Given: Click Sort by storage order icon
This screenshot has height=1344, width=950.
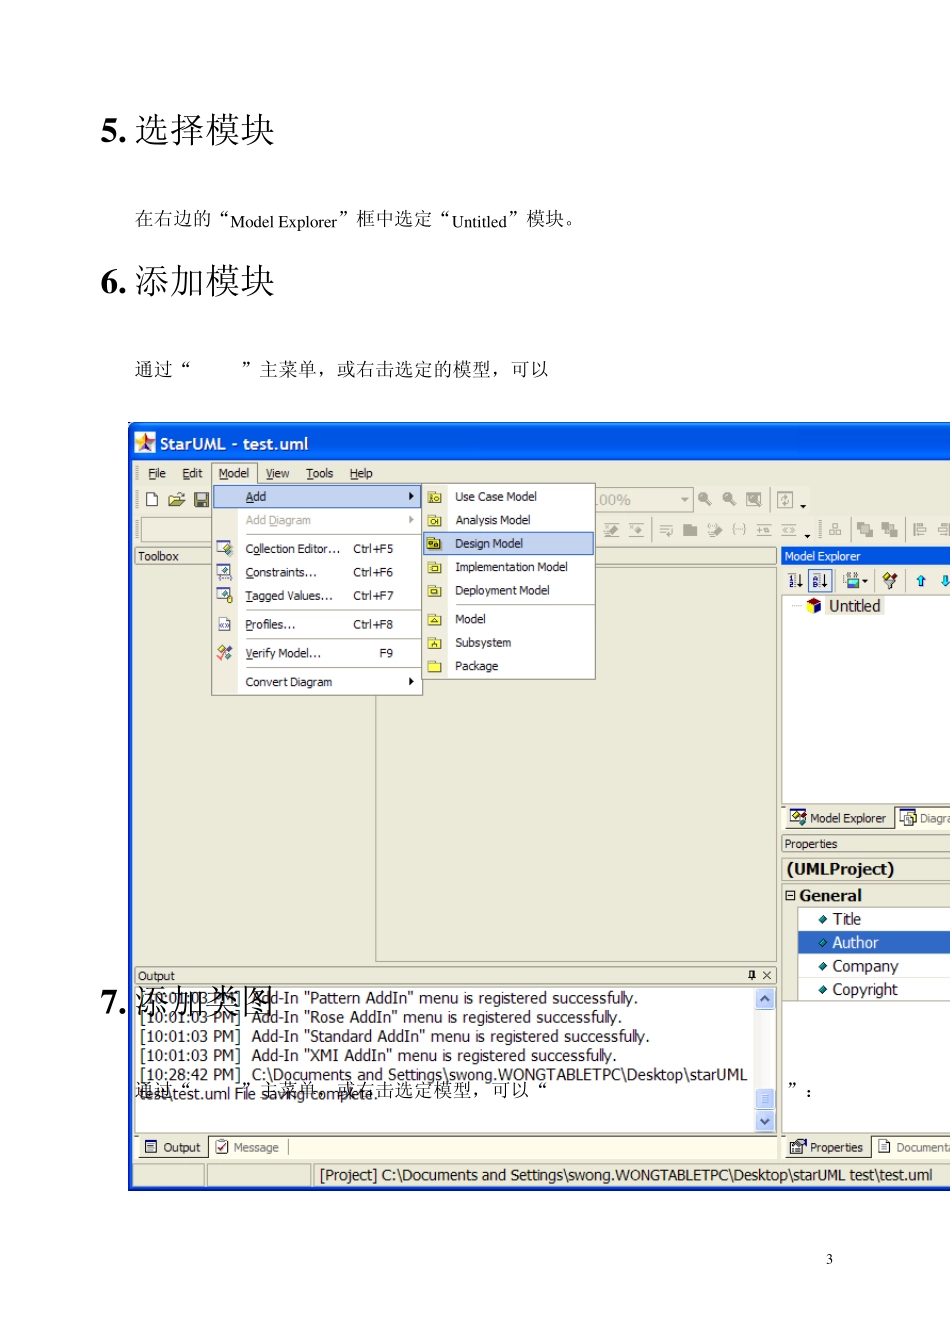Looking at the screenshot, I should coord(796,581).
